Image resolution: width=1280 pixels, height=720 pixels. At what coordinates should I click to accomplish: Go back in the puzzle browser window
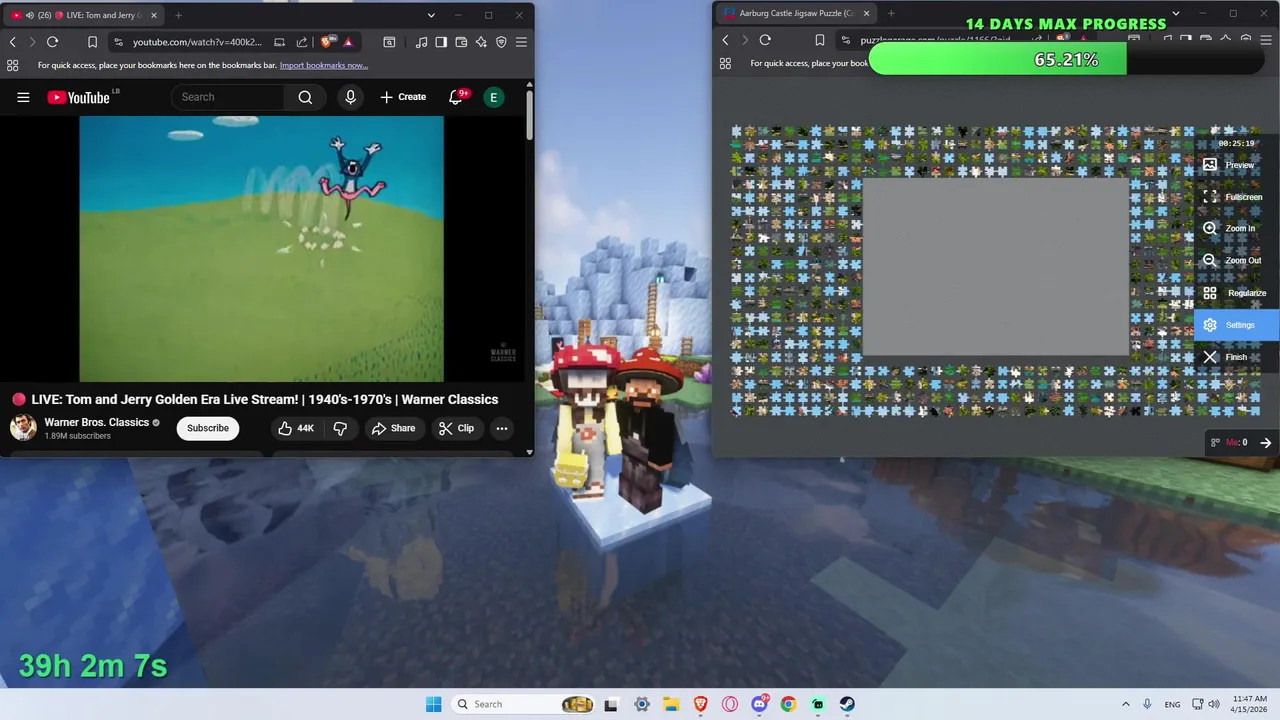point(725,40)
